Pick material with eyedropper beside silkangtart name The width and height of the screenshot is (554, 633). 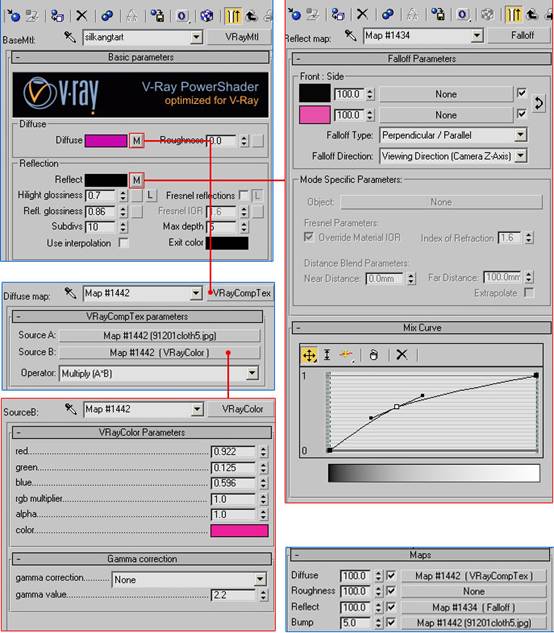[70, 37]
